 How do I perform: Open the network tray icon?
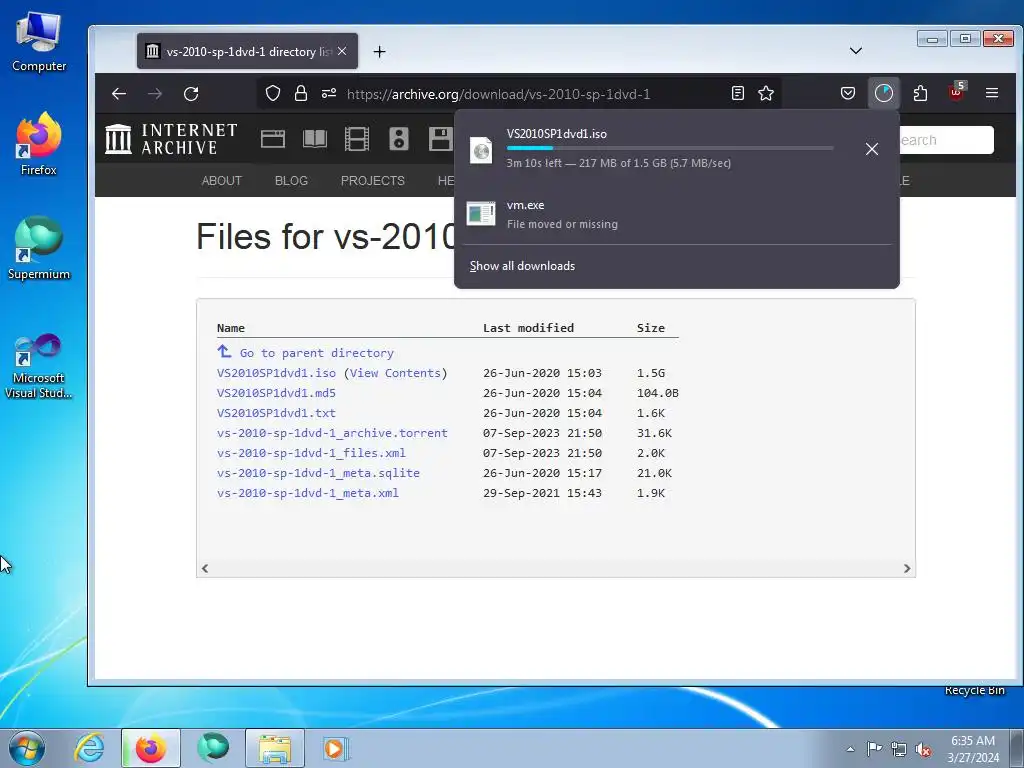tap(899, 749)
